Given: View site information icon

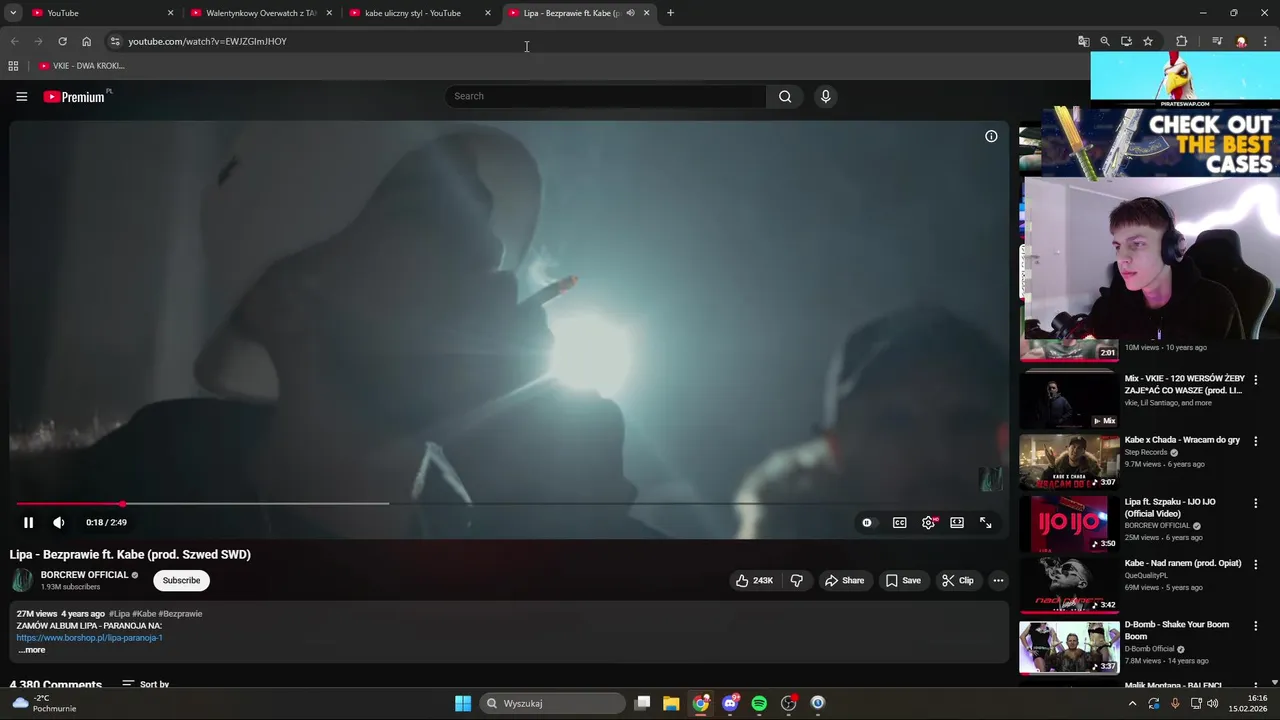Looking at the screenshot, I should 115,41.
